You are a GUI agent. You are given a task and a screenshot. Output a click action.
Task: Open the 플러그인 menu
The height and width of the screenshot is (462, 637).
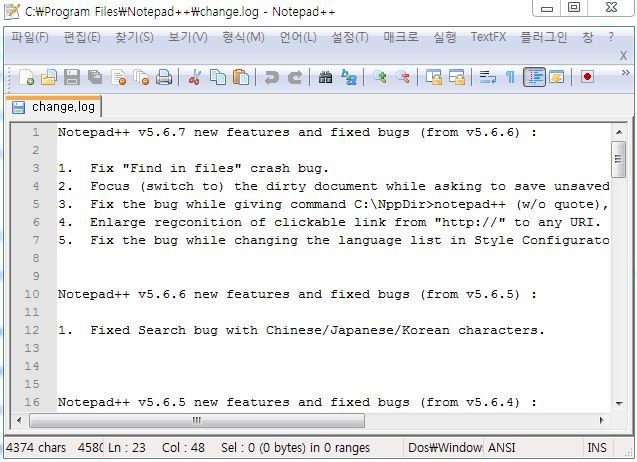point(544,37)
